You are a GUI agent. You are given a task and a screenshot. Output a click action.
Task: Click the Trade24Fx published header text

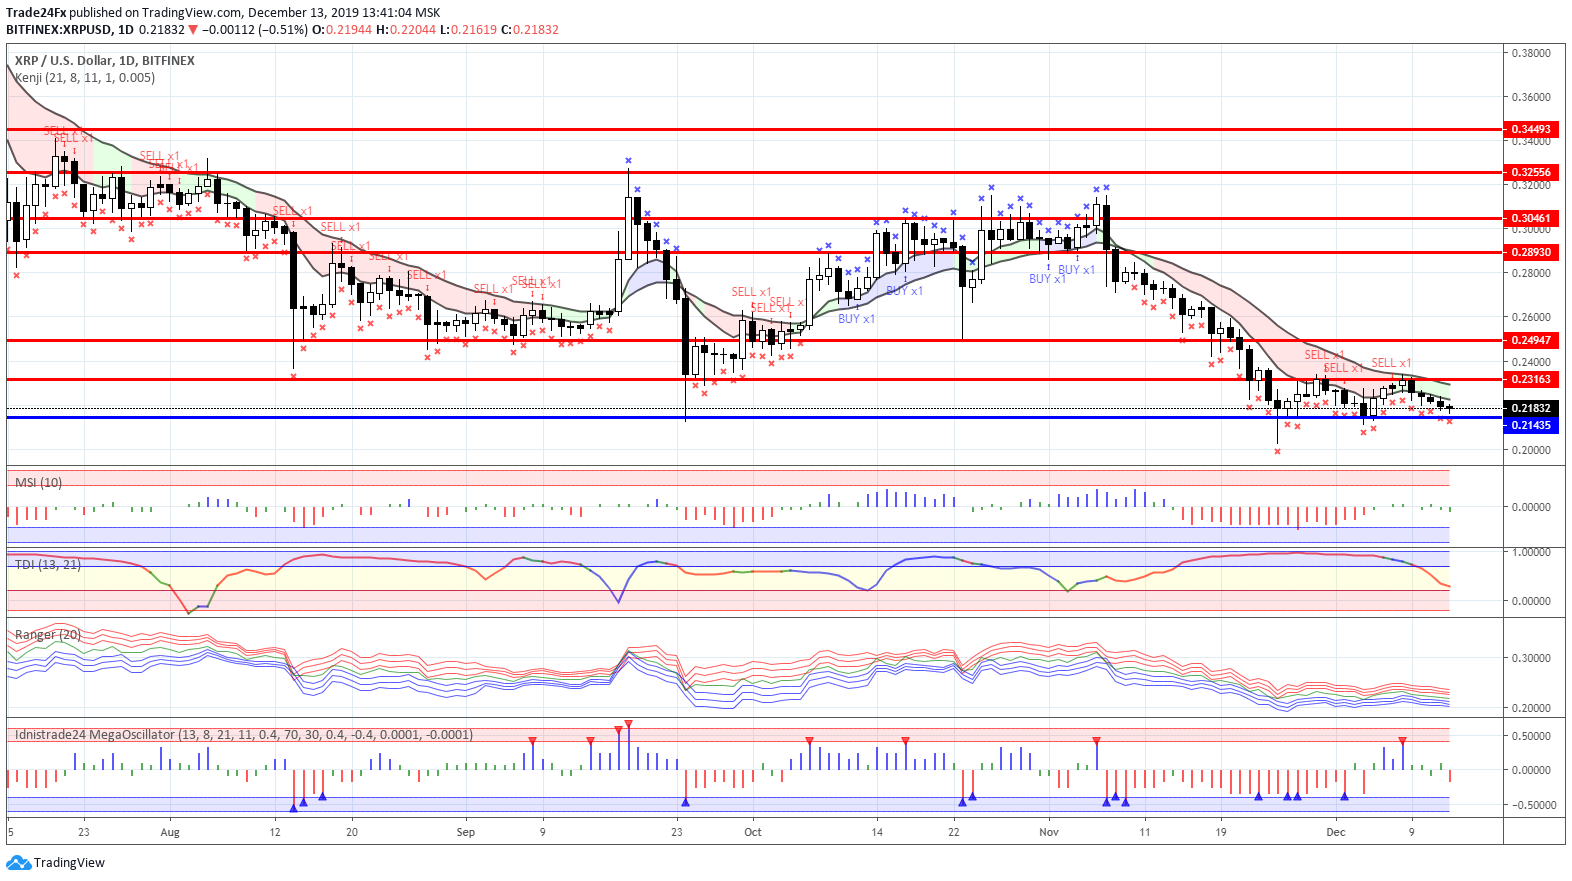[223, 12]
